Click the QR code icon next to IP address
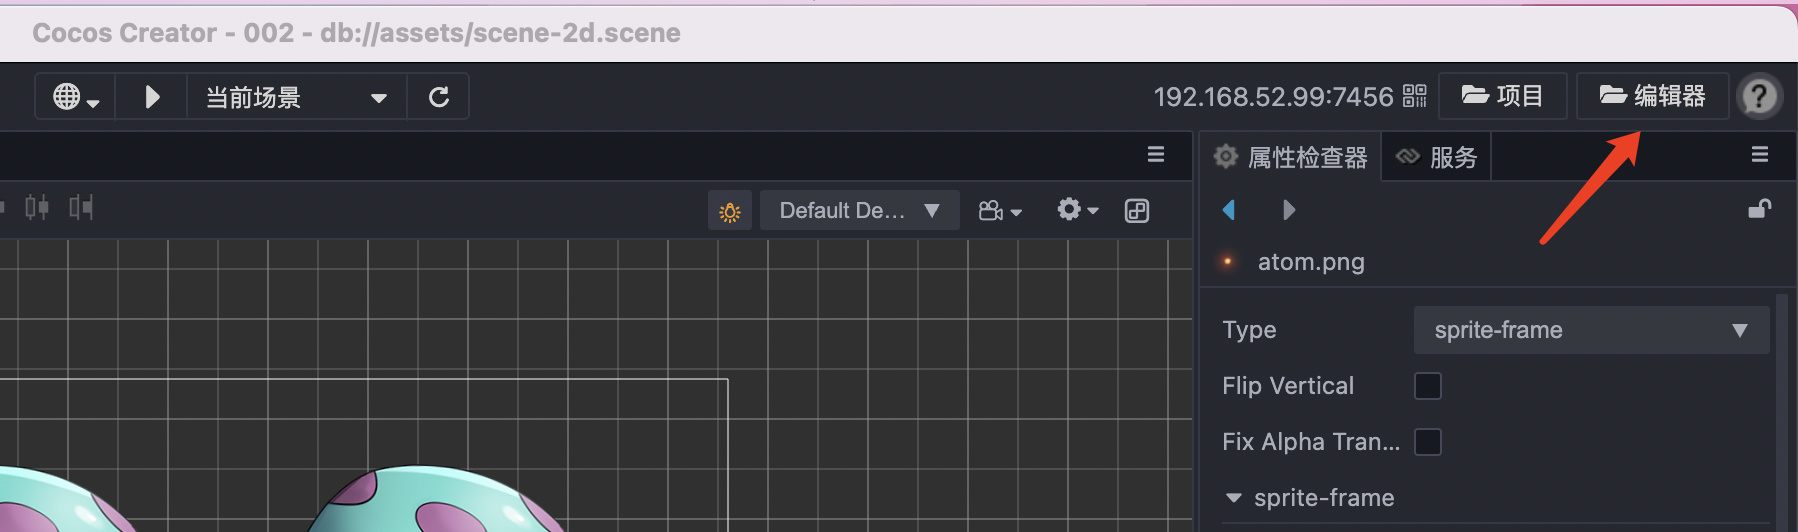This screenshot has width=1798, height=532. point(1414,96)
